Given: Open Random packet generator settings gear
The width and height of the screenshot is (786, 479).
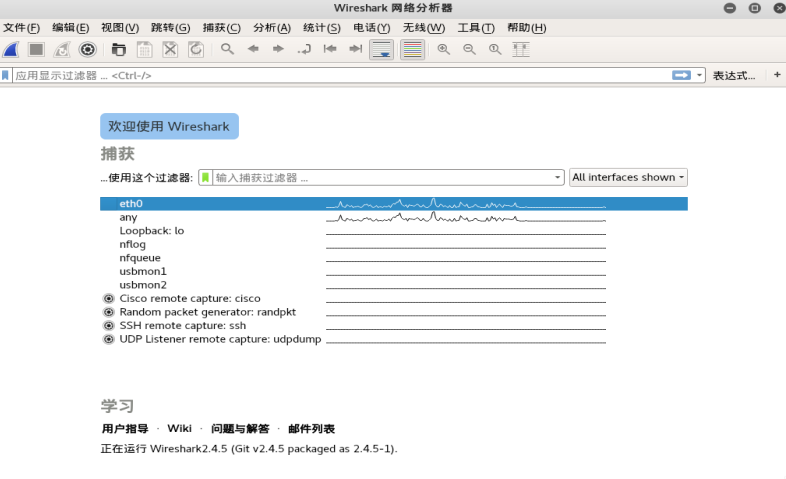Looking at the screenshot, I should [x=108, y=312].
